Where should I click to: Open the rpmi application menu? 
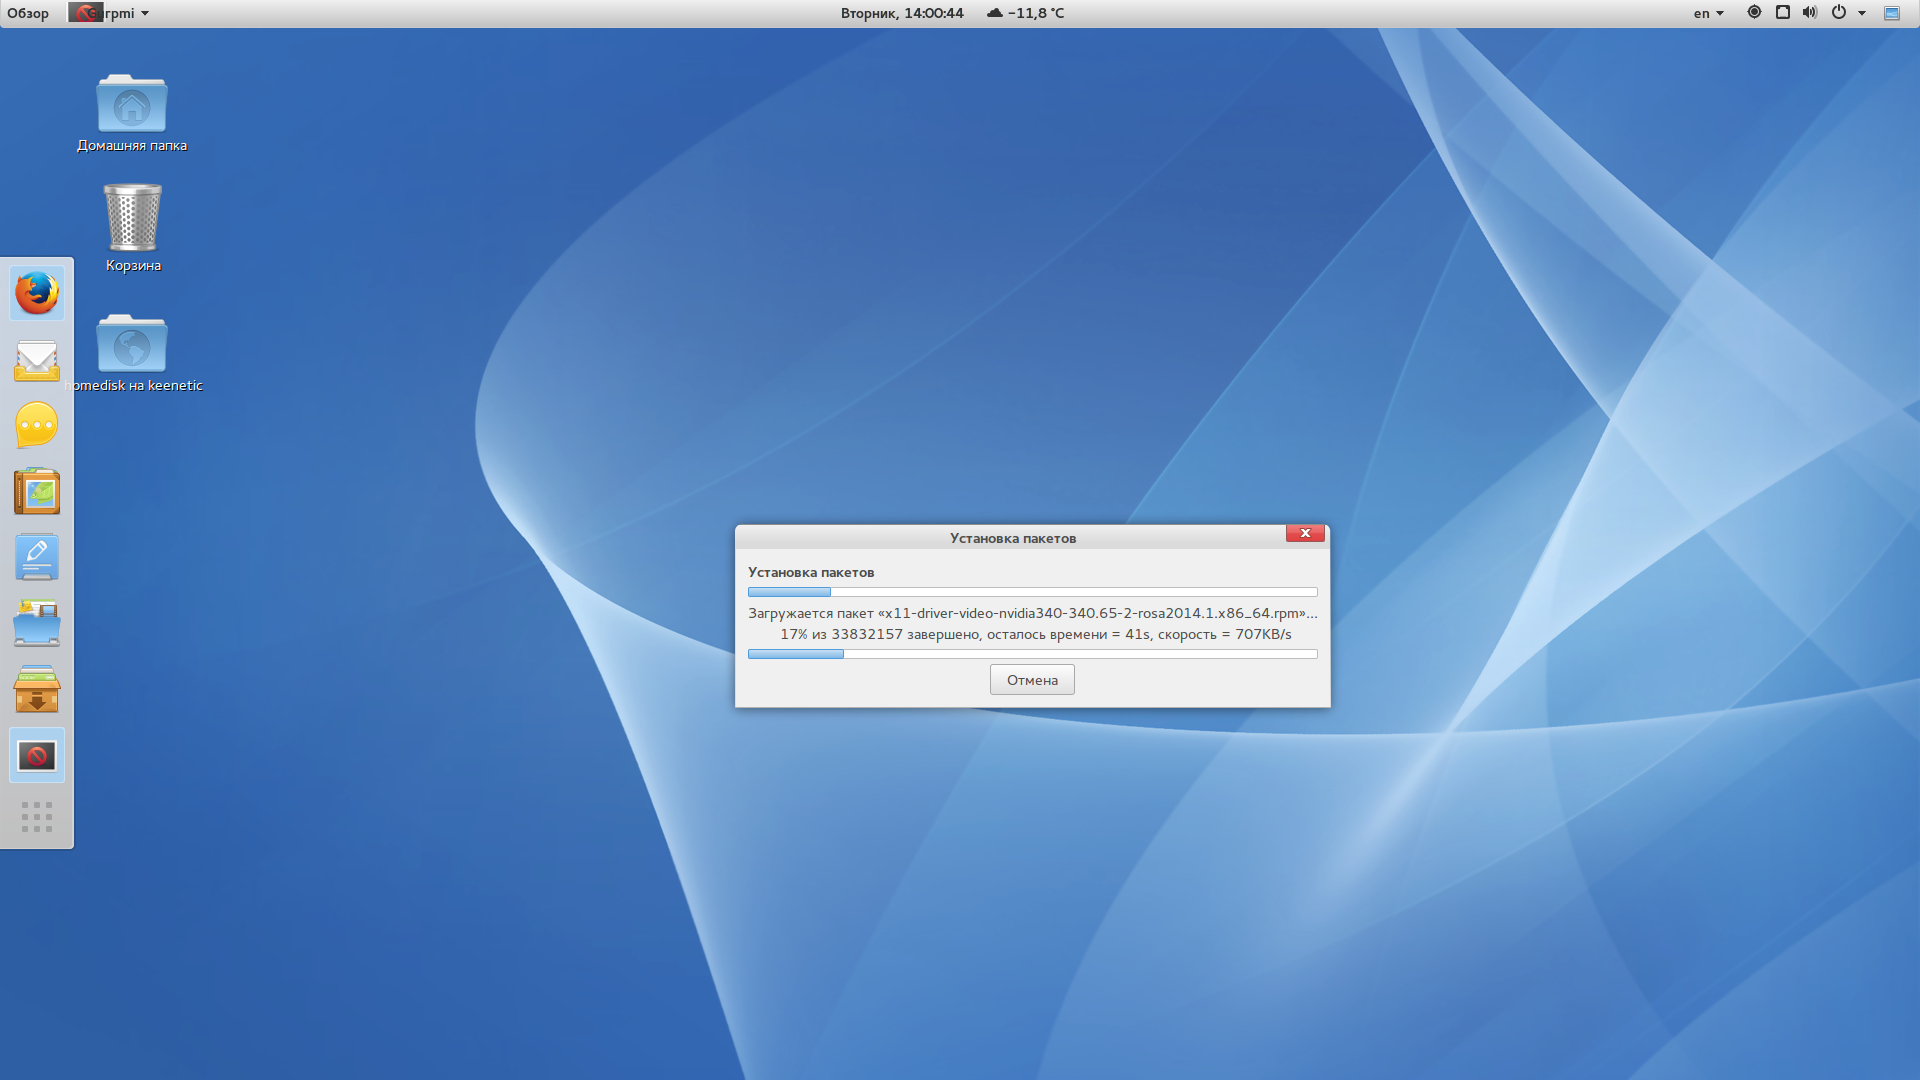(110, 13)
